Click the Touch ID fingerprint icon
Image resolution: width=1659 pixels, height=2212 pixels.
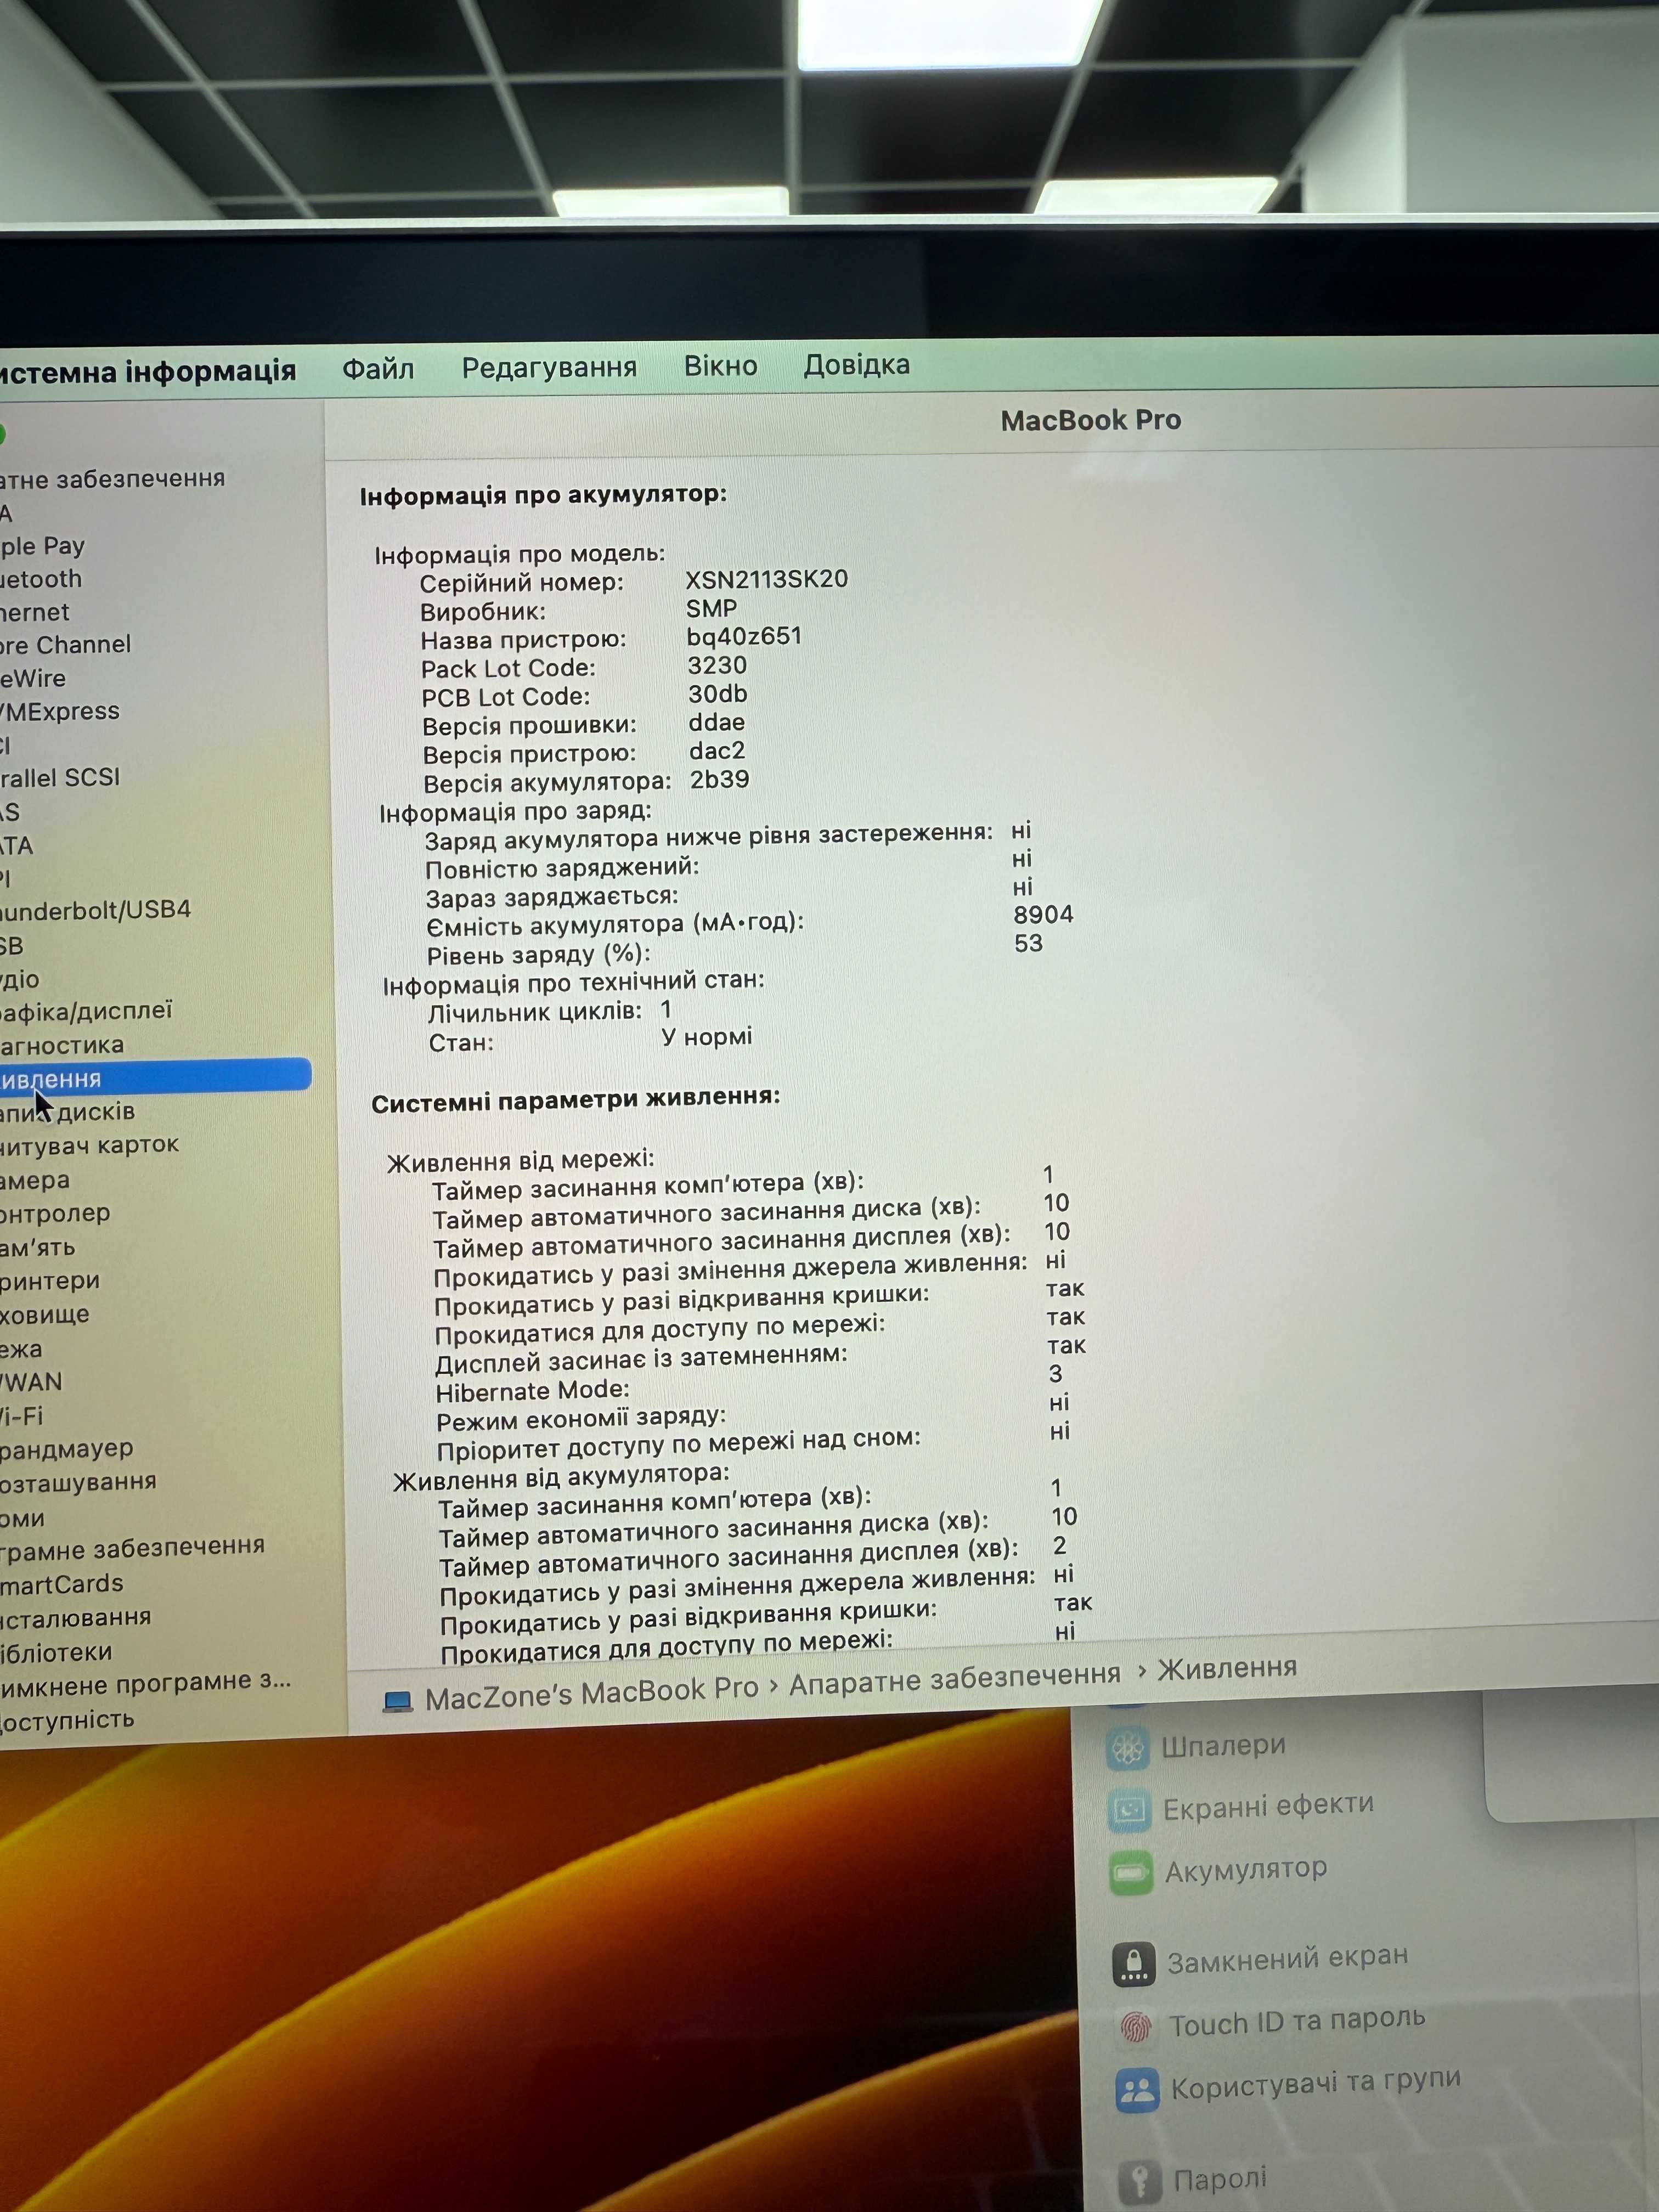tap(1136, 2027)
